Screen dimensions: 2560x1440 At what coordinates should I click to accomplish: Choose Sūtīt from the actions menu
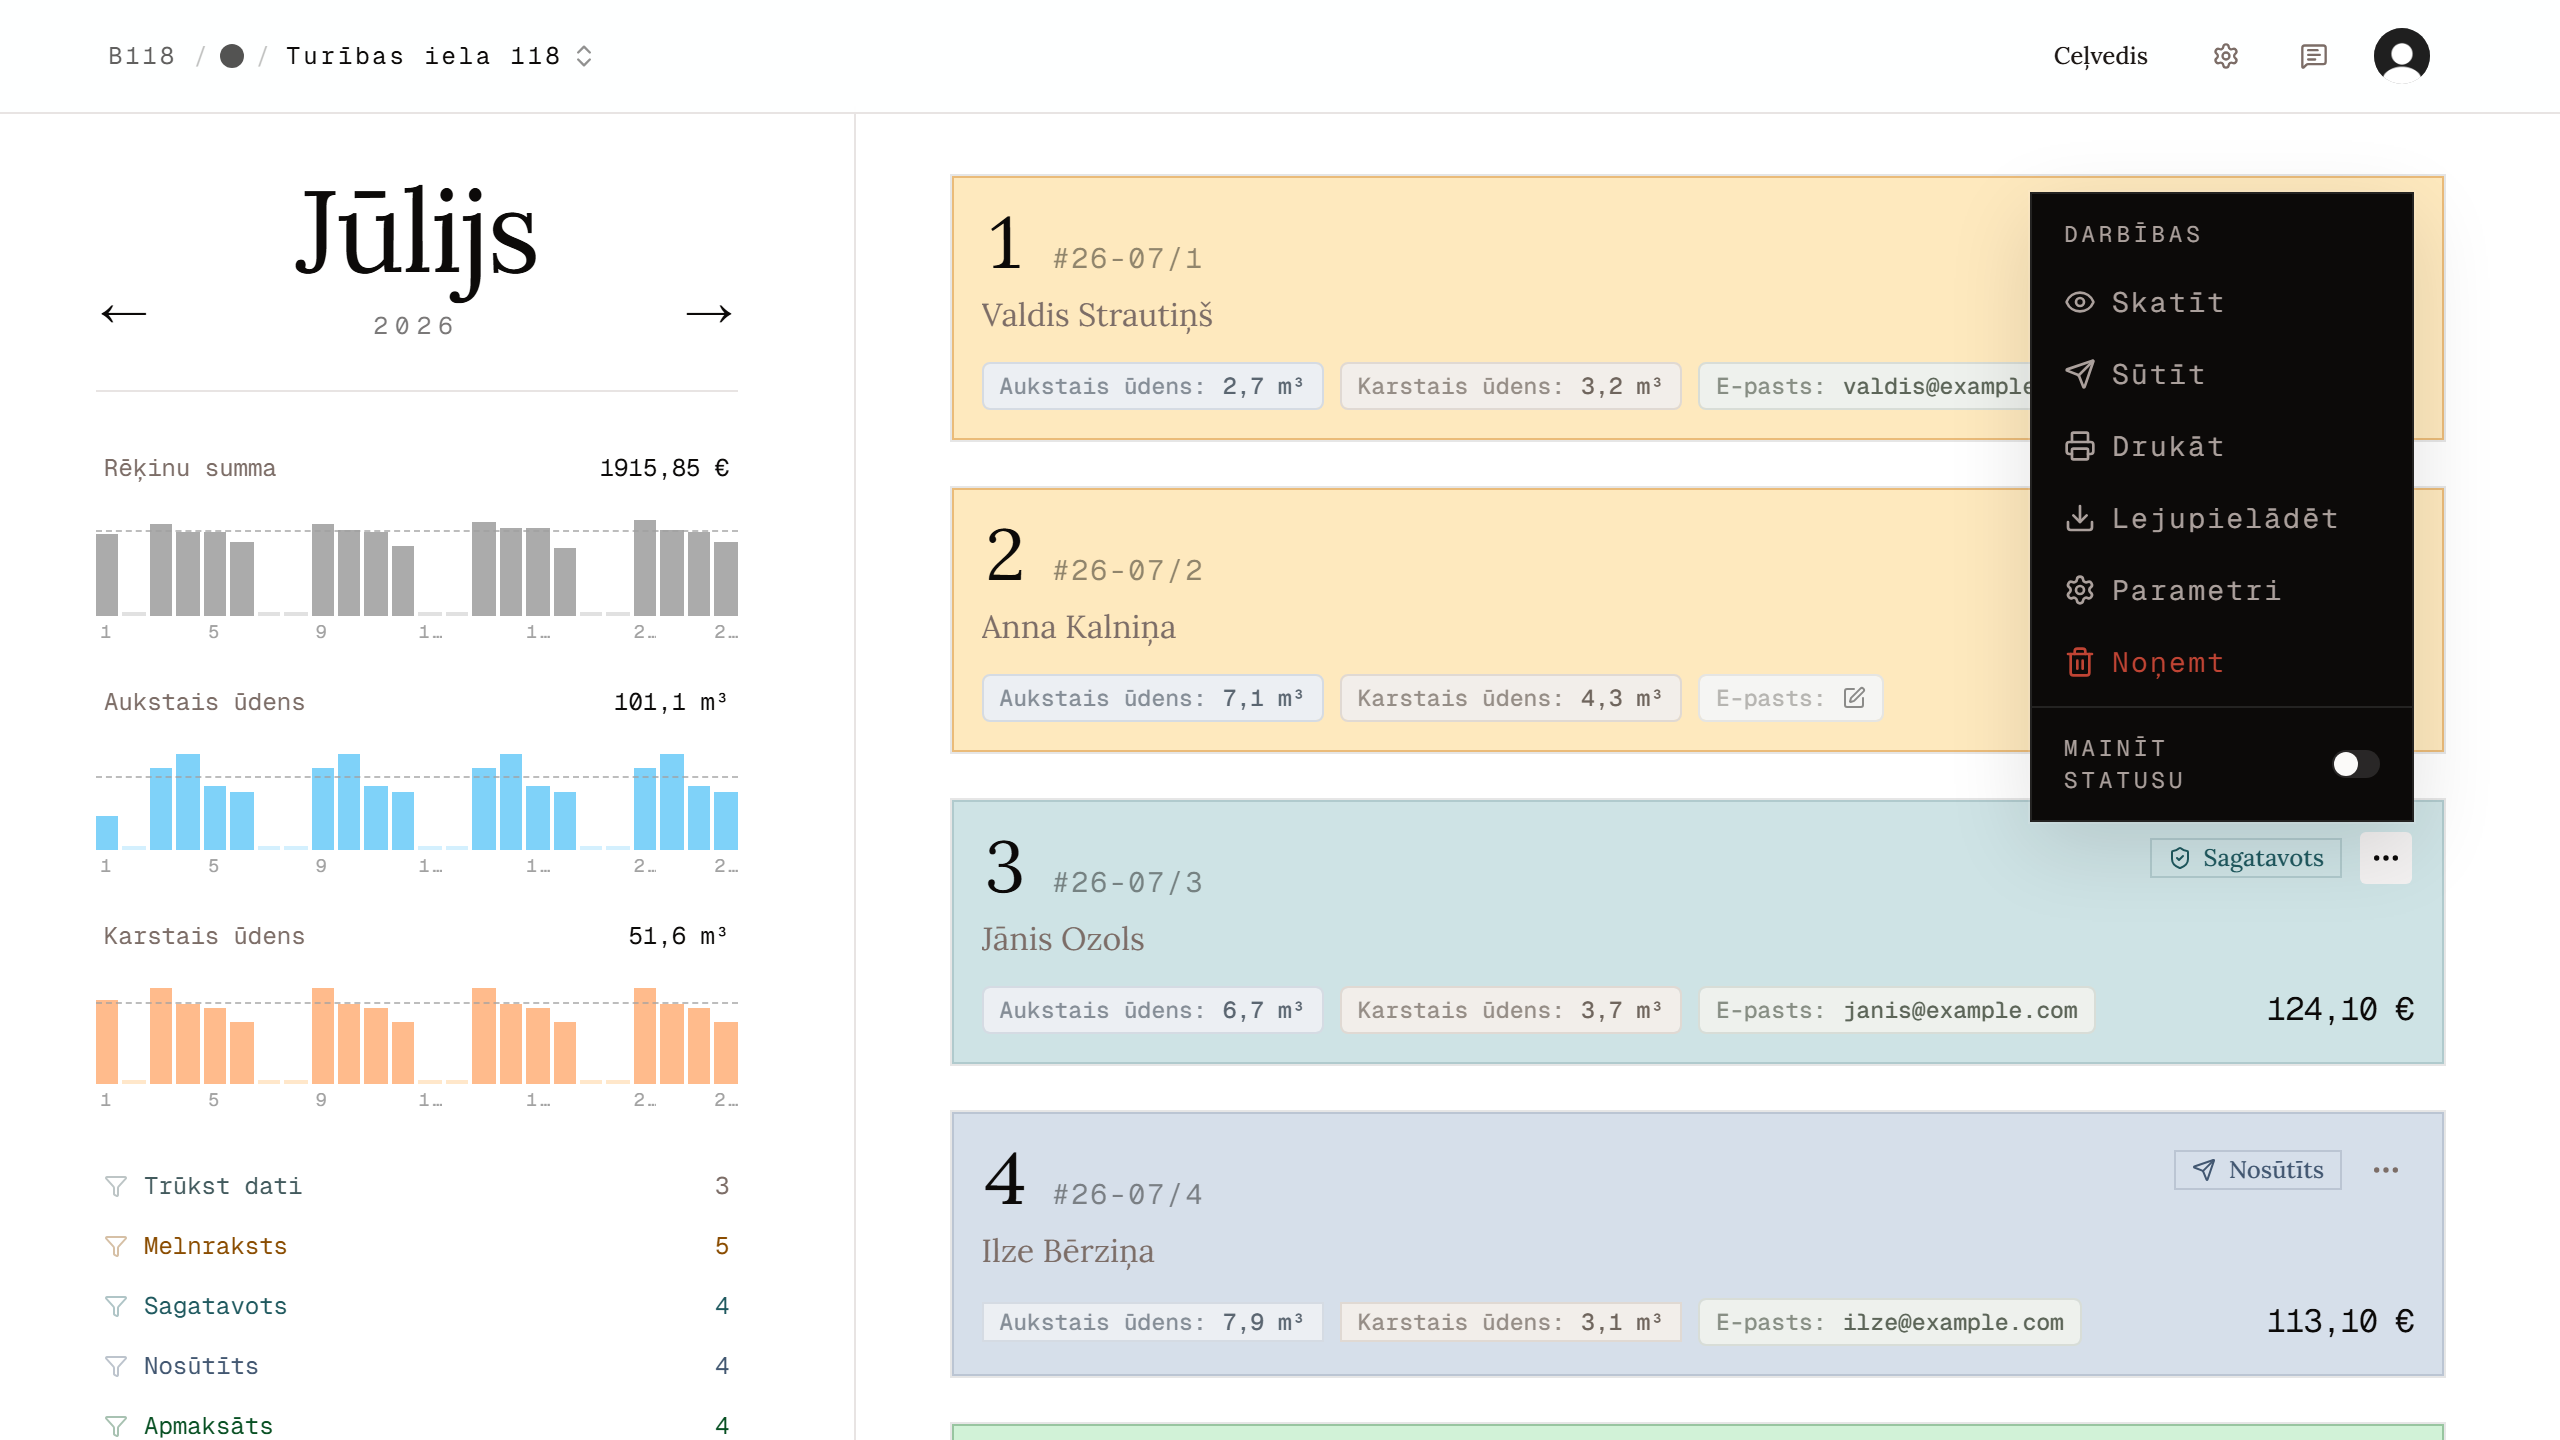[2222, 374]
